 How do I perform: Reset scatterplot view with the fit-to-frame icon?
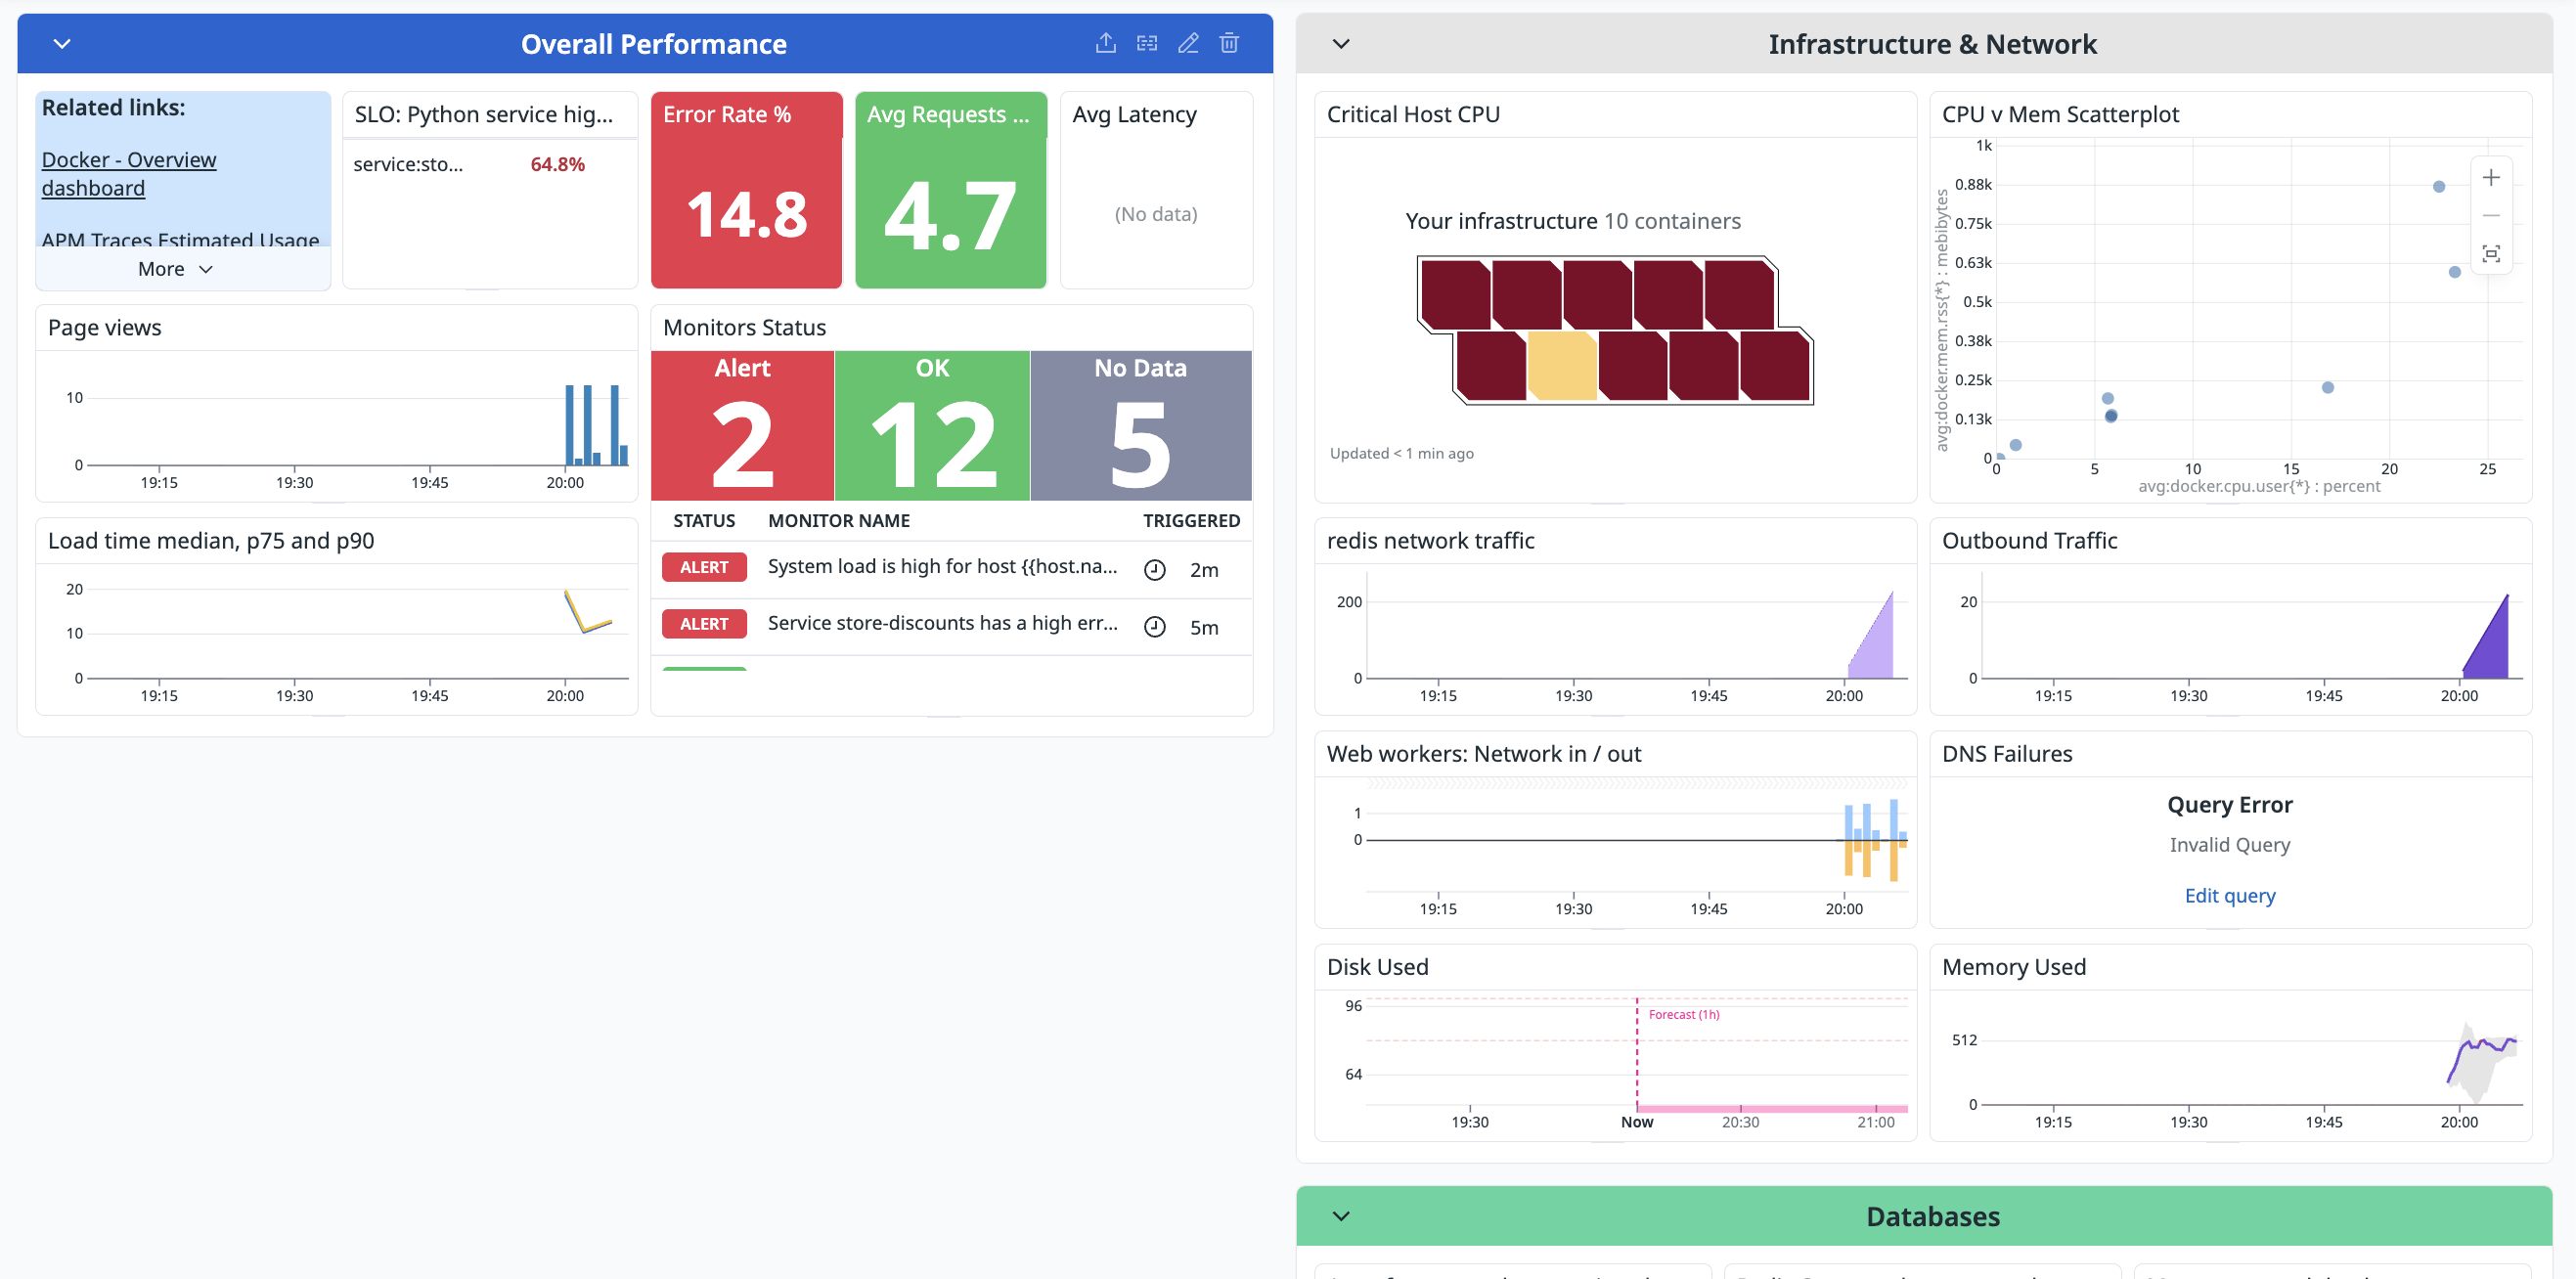[2490, 254]
